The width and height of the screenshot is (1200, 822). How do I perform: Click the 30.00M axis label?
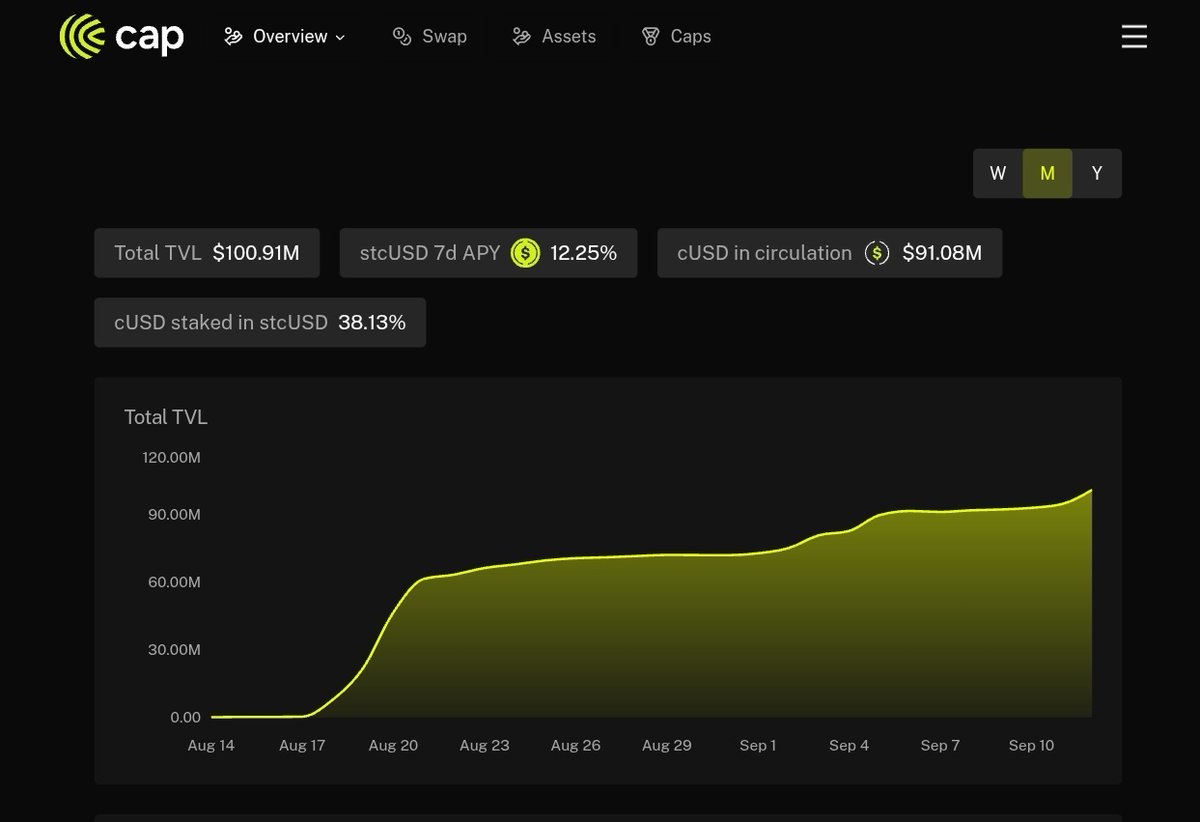(174, 649)
